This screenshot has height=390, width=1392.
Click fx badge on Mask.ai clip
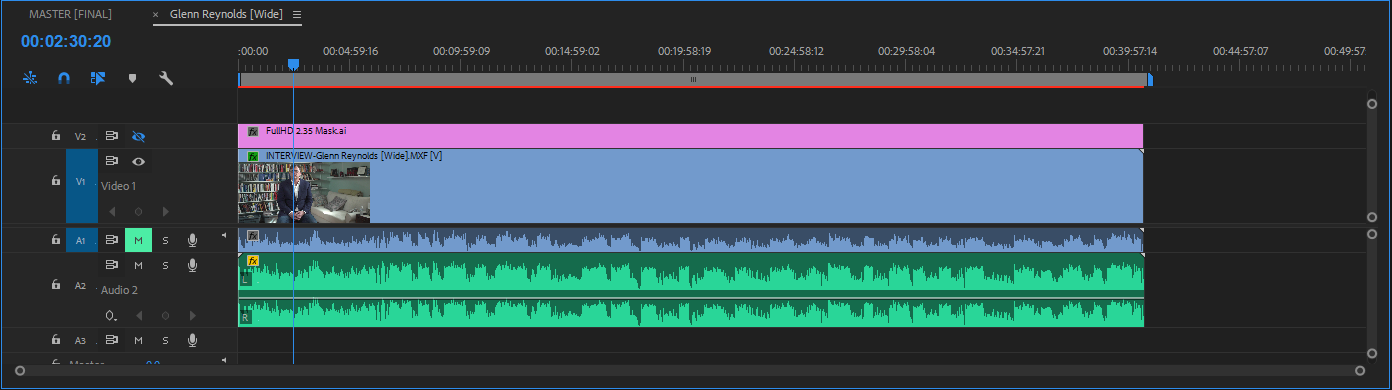coord(253,131)
